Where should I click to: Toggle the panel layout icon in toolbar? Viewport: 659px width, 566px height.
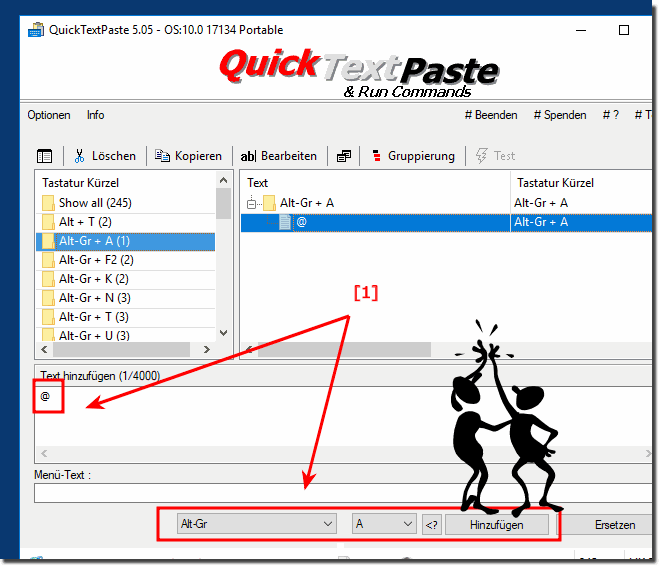45,156
